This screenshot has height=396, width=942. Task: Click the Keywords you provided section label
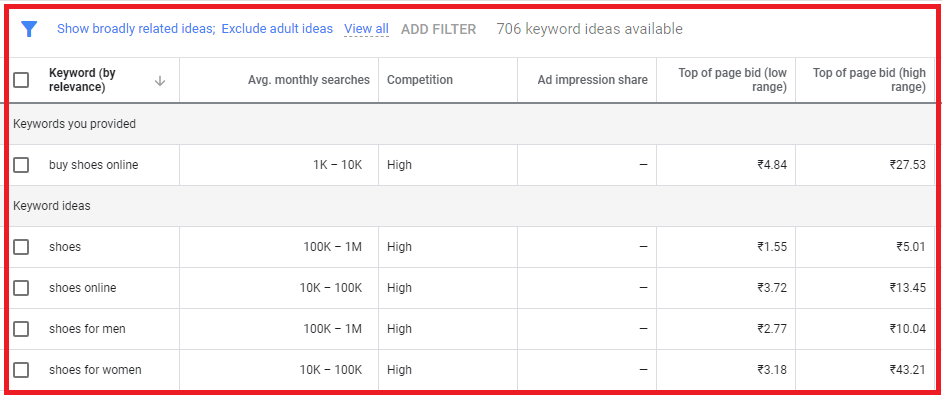[x=74, y=124]
